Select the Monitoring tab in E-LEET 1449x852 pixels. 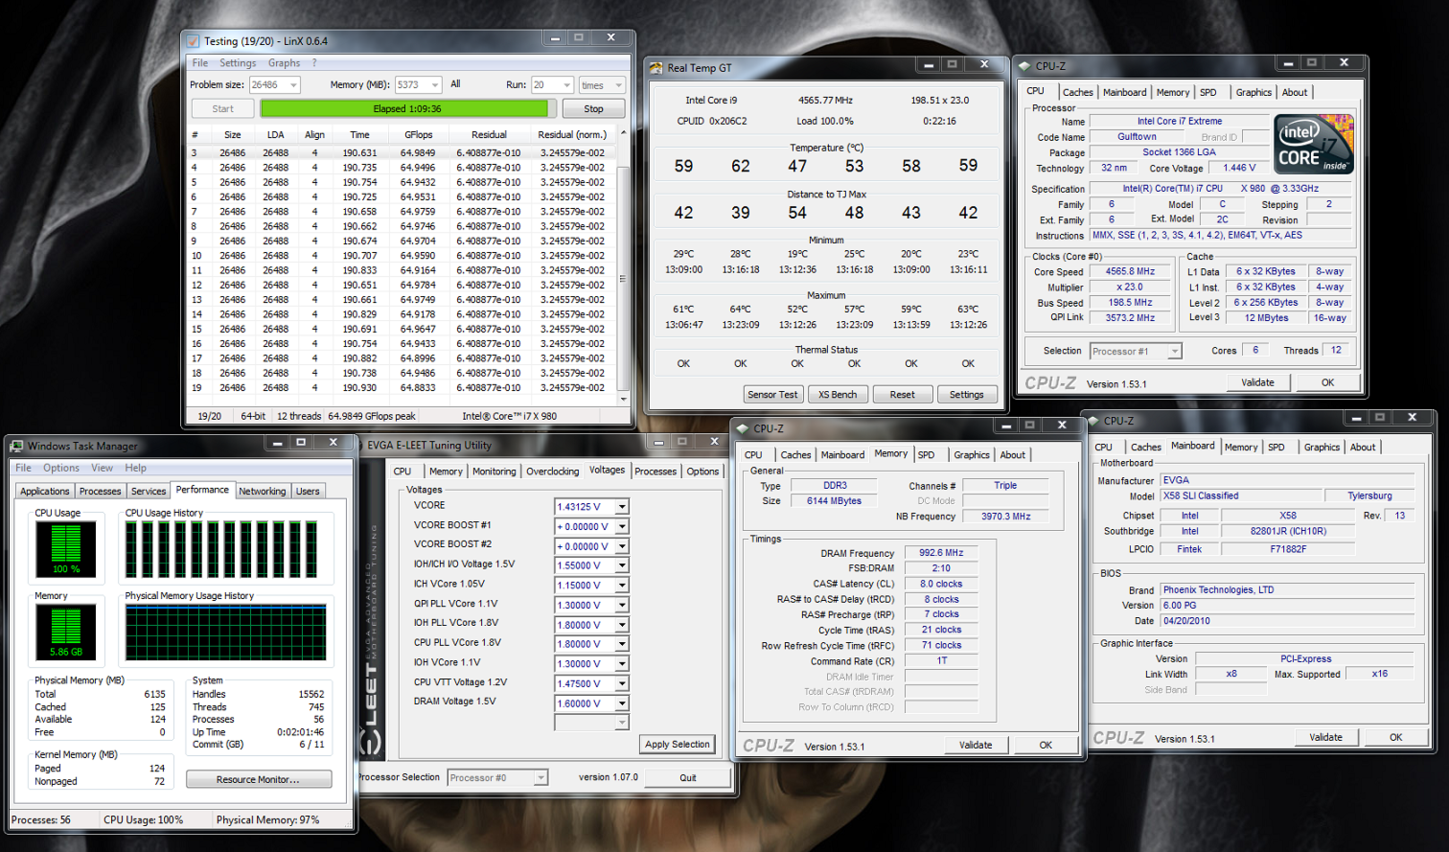click(494, 471)
